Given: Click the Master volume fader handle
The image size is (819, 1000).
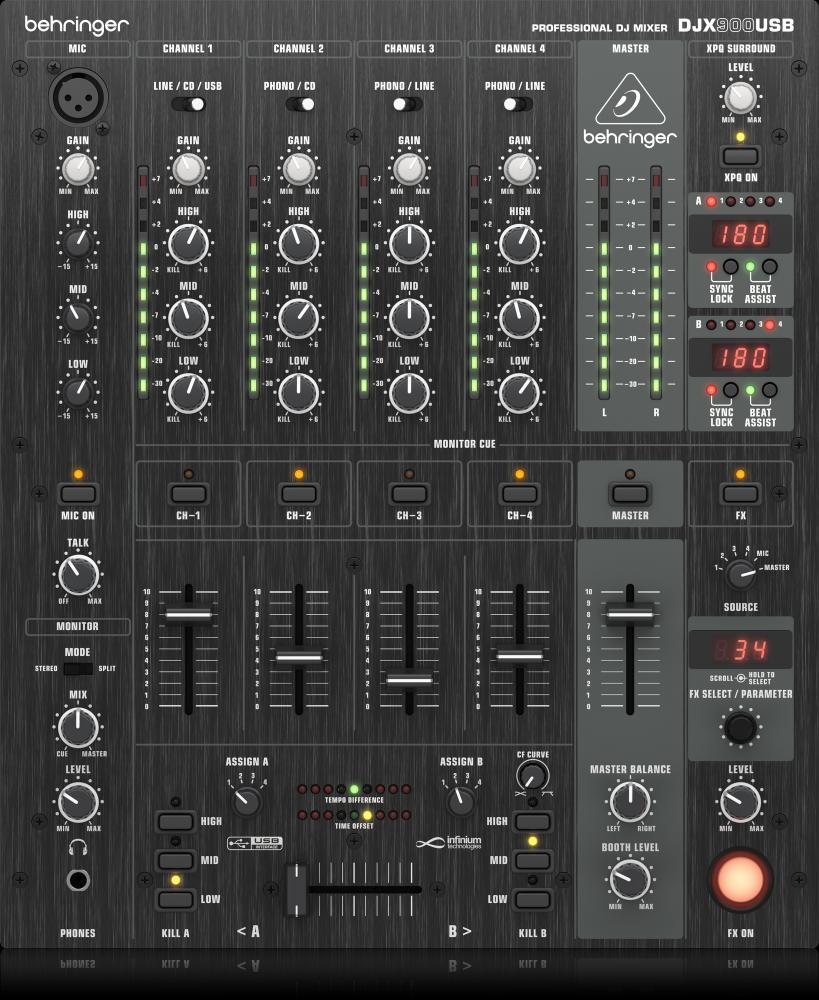Looking at the screenshot, I should (630, 613).
